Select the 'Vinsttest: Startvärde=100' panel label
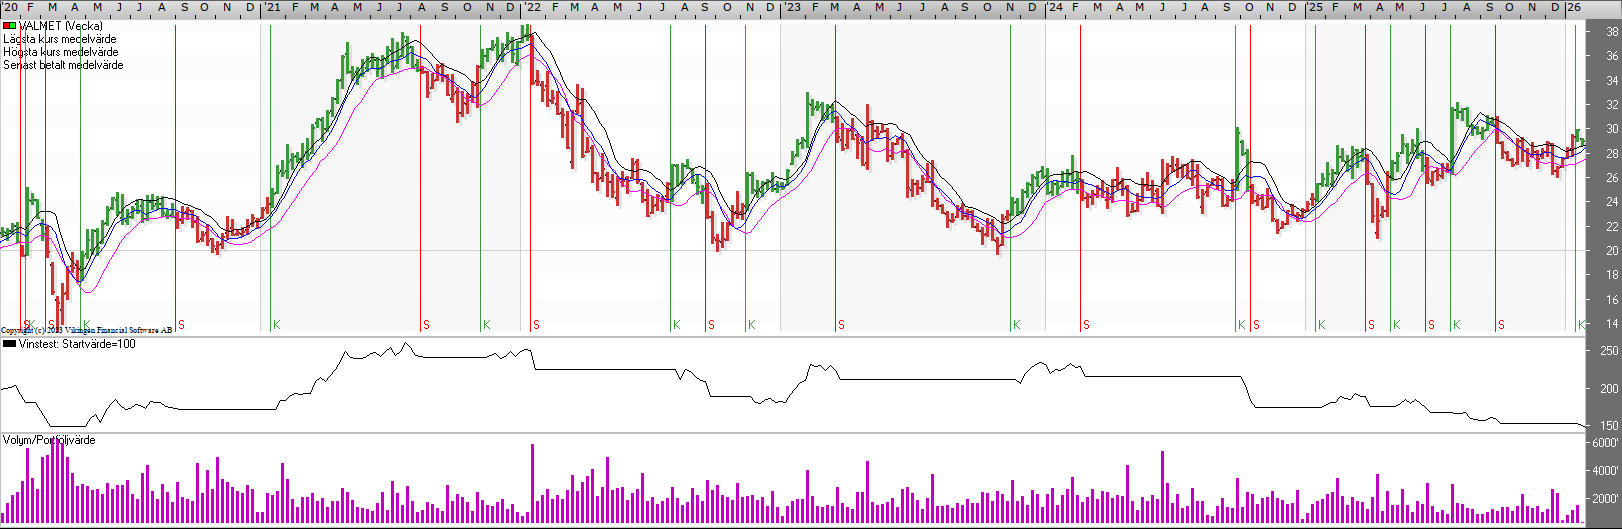The width and height of the screenshot is (1622, 529). tap(77, 344)
